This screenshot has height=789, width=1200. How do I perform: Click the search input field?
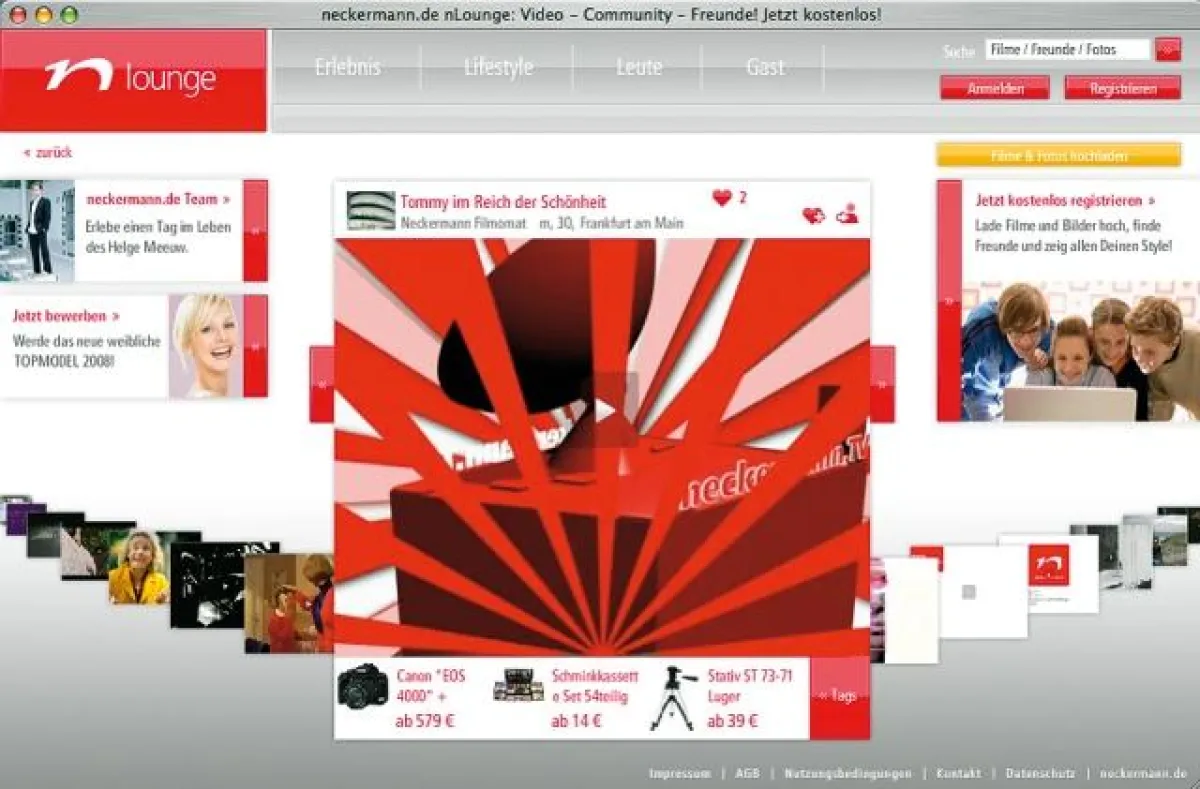tap(1066, 49)
